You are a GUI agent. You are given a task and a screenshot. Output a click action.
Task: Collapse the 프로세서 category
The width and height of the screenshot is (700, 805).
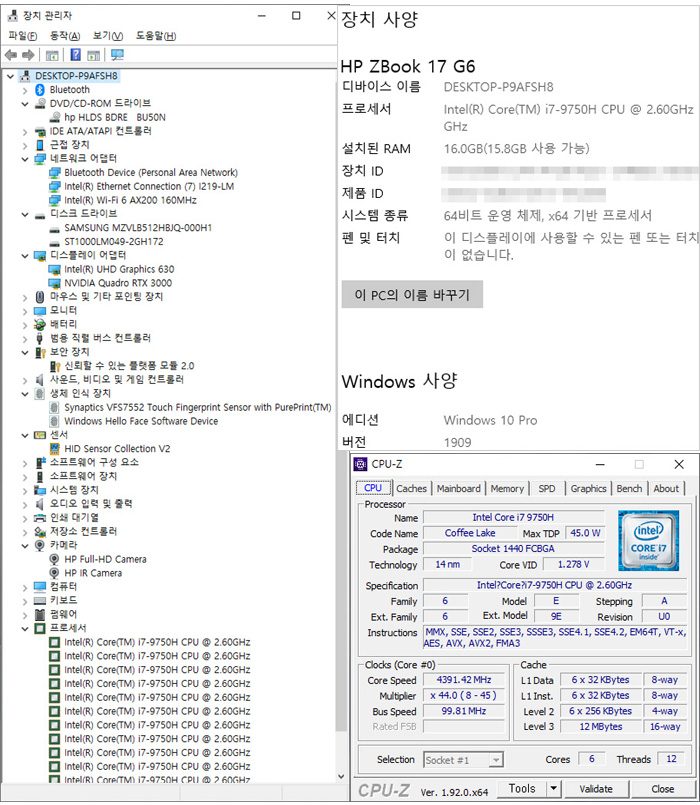pyautogui.click(x=25, y=628)
